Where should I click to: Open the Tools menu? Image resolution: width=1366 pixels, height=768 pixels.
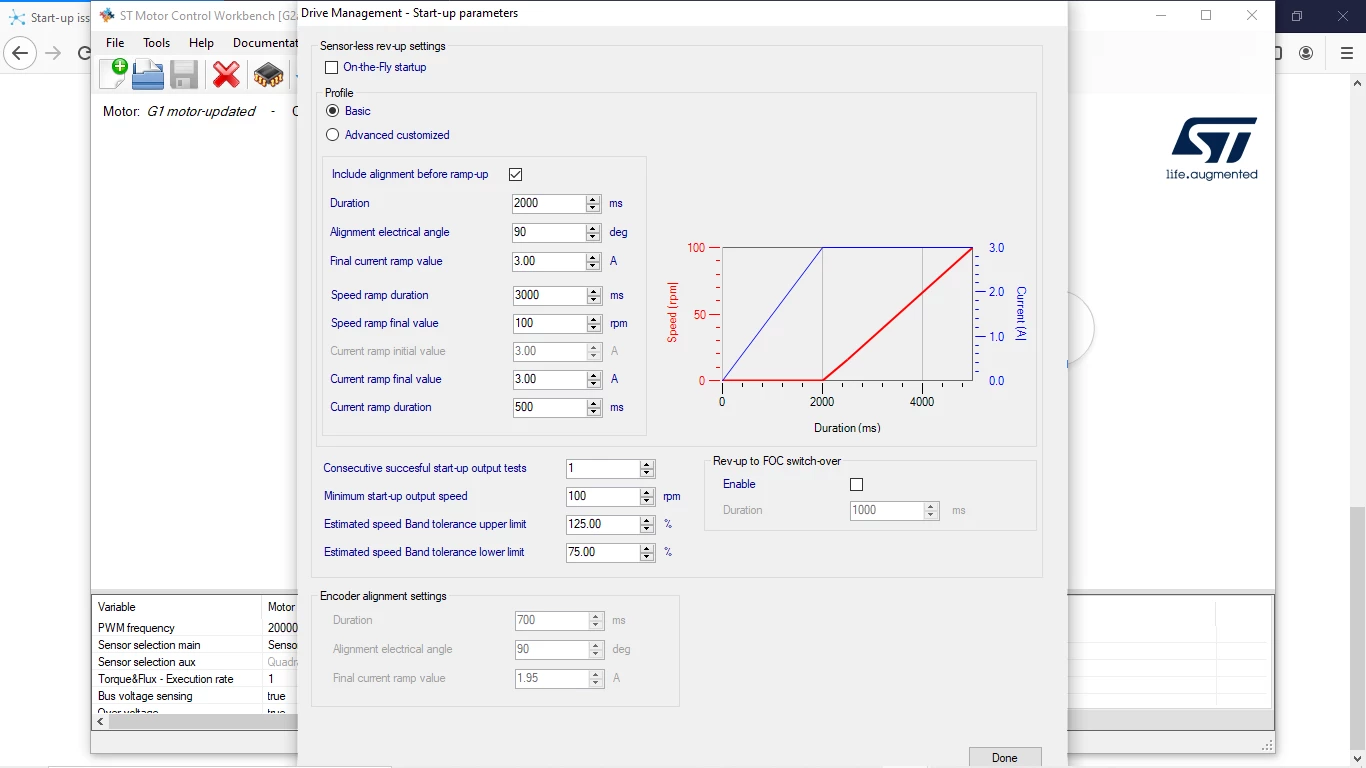click(x=157, y=43)
